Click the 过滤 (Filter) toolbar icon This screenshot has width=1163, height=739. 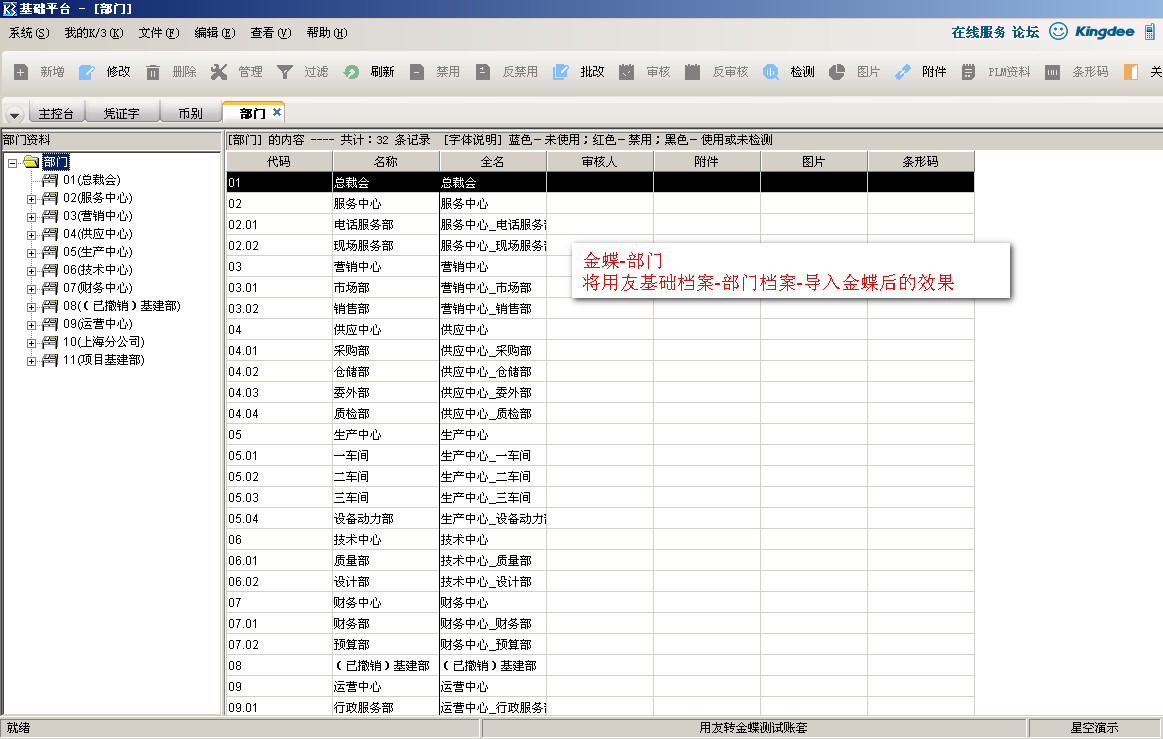(x=285, y=72)
